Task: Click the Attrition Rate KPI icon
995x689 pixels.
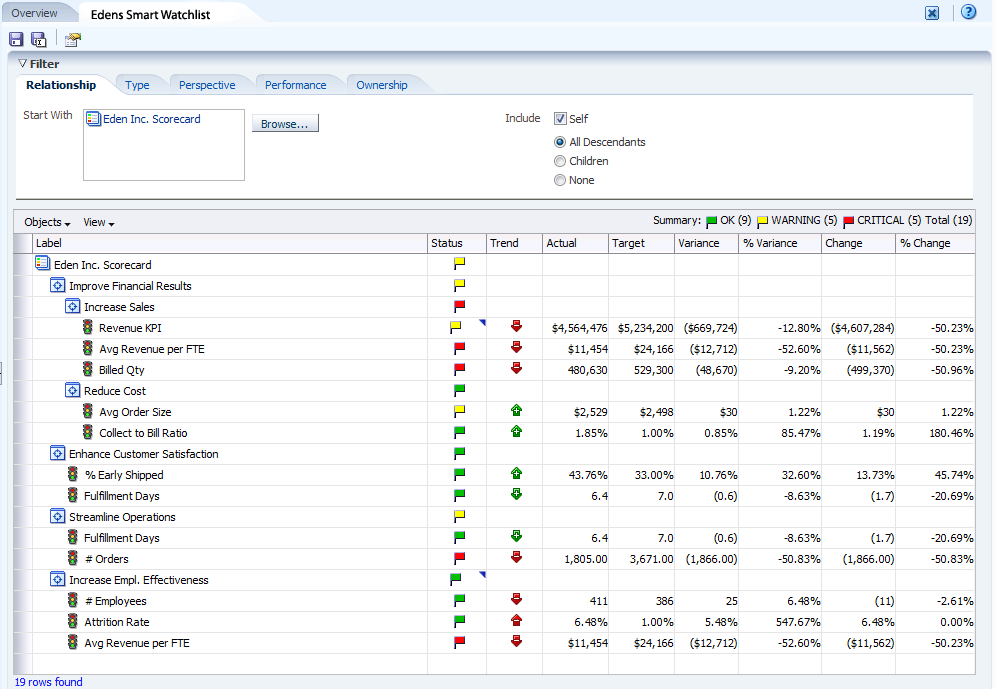Action: tap(73, 622)
